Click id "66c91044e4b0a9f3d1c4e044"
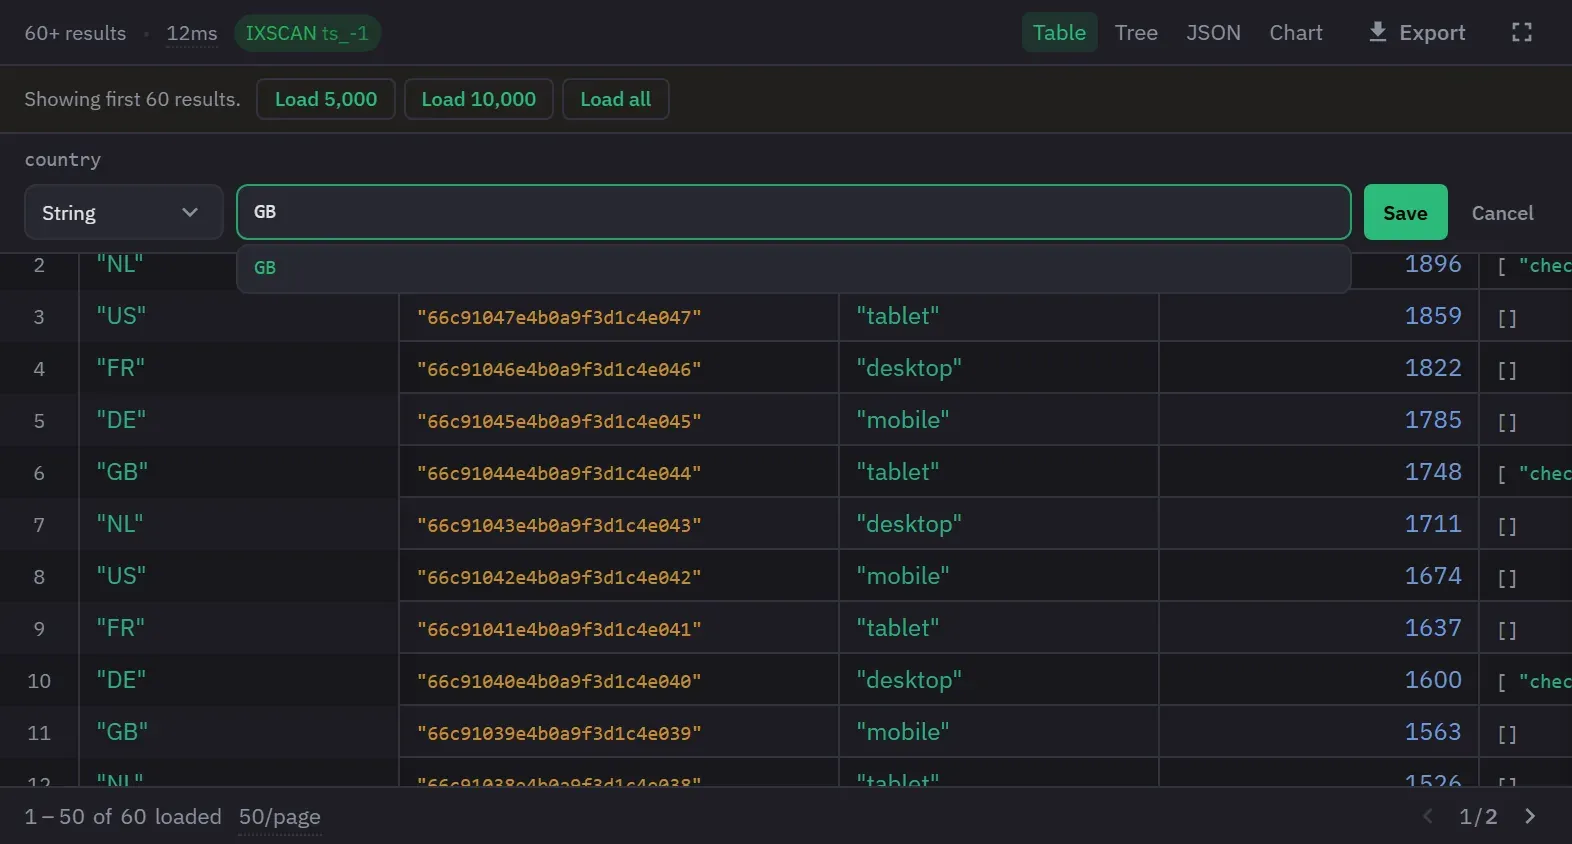The height and width of the screenshot is (844, 1572). [x=559, y=473]
